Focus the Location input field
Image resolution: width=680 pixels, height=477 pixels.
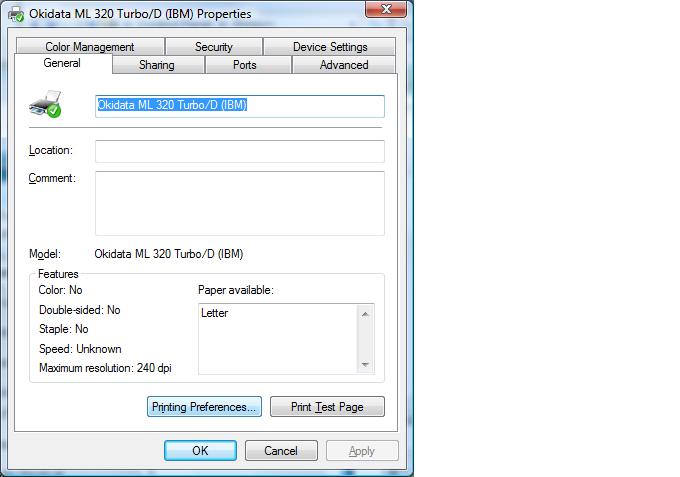point(239,151)
